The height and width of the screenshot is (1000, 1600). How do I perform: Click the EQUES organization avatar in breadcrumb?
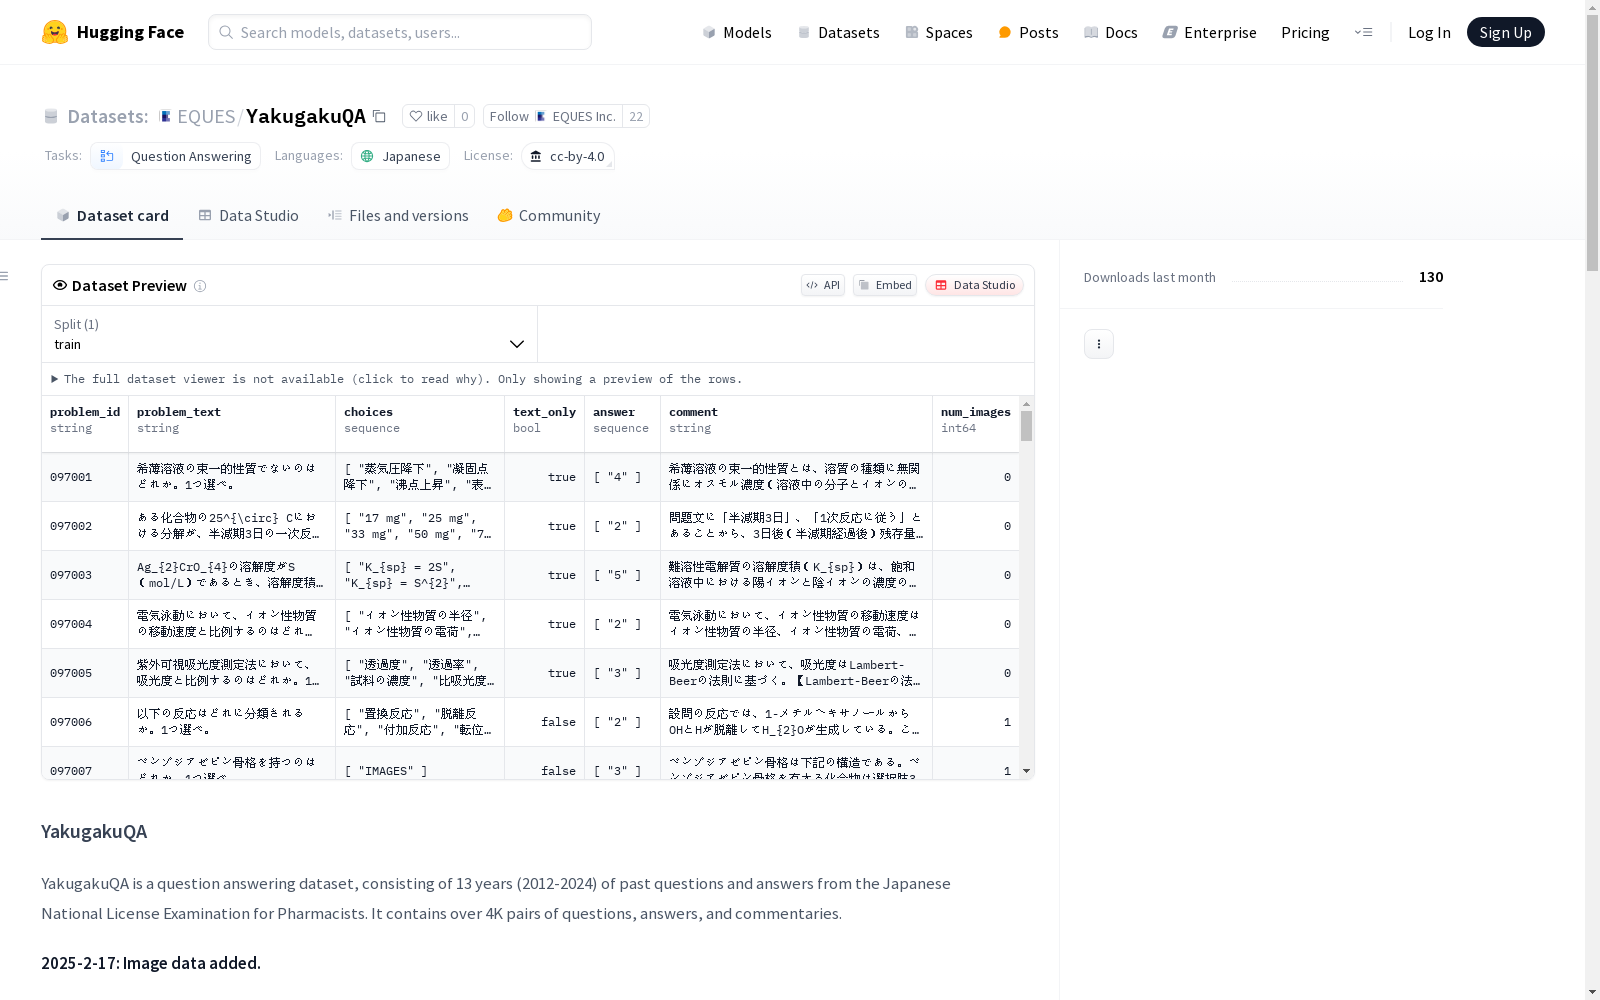[x=165, y=116]
